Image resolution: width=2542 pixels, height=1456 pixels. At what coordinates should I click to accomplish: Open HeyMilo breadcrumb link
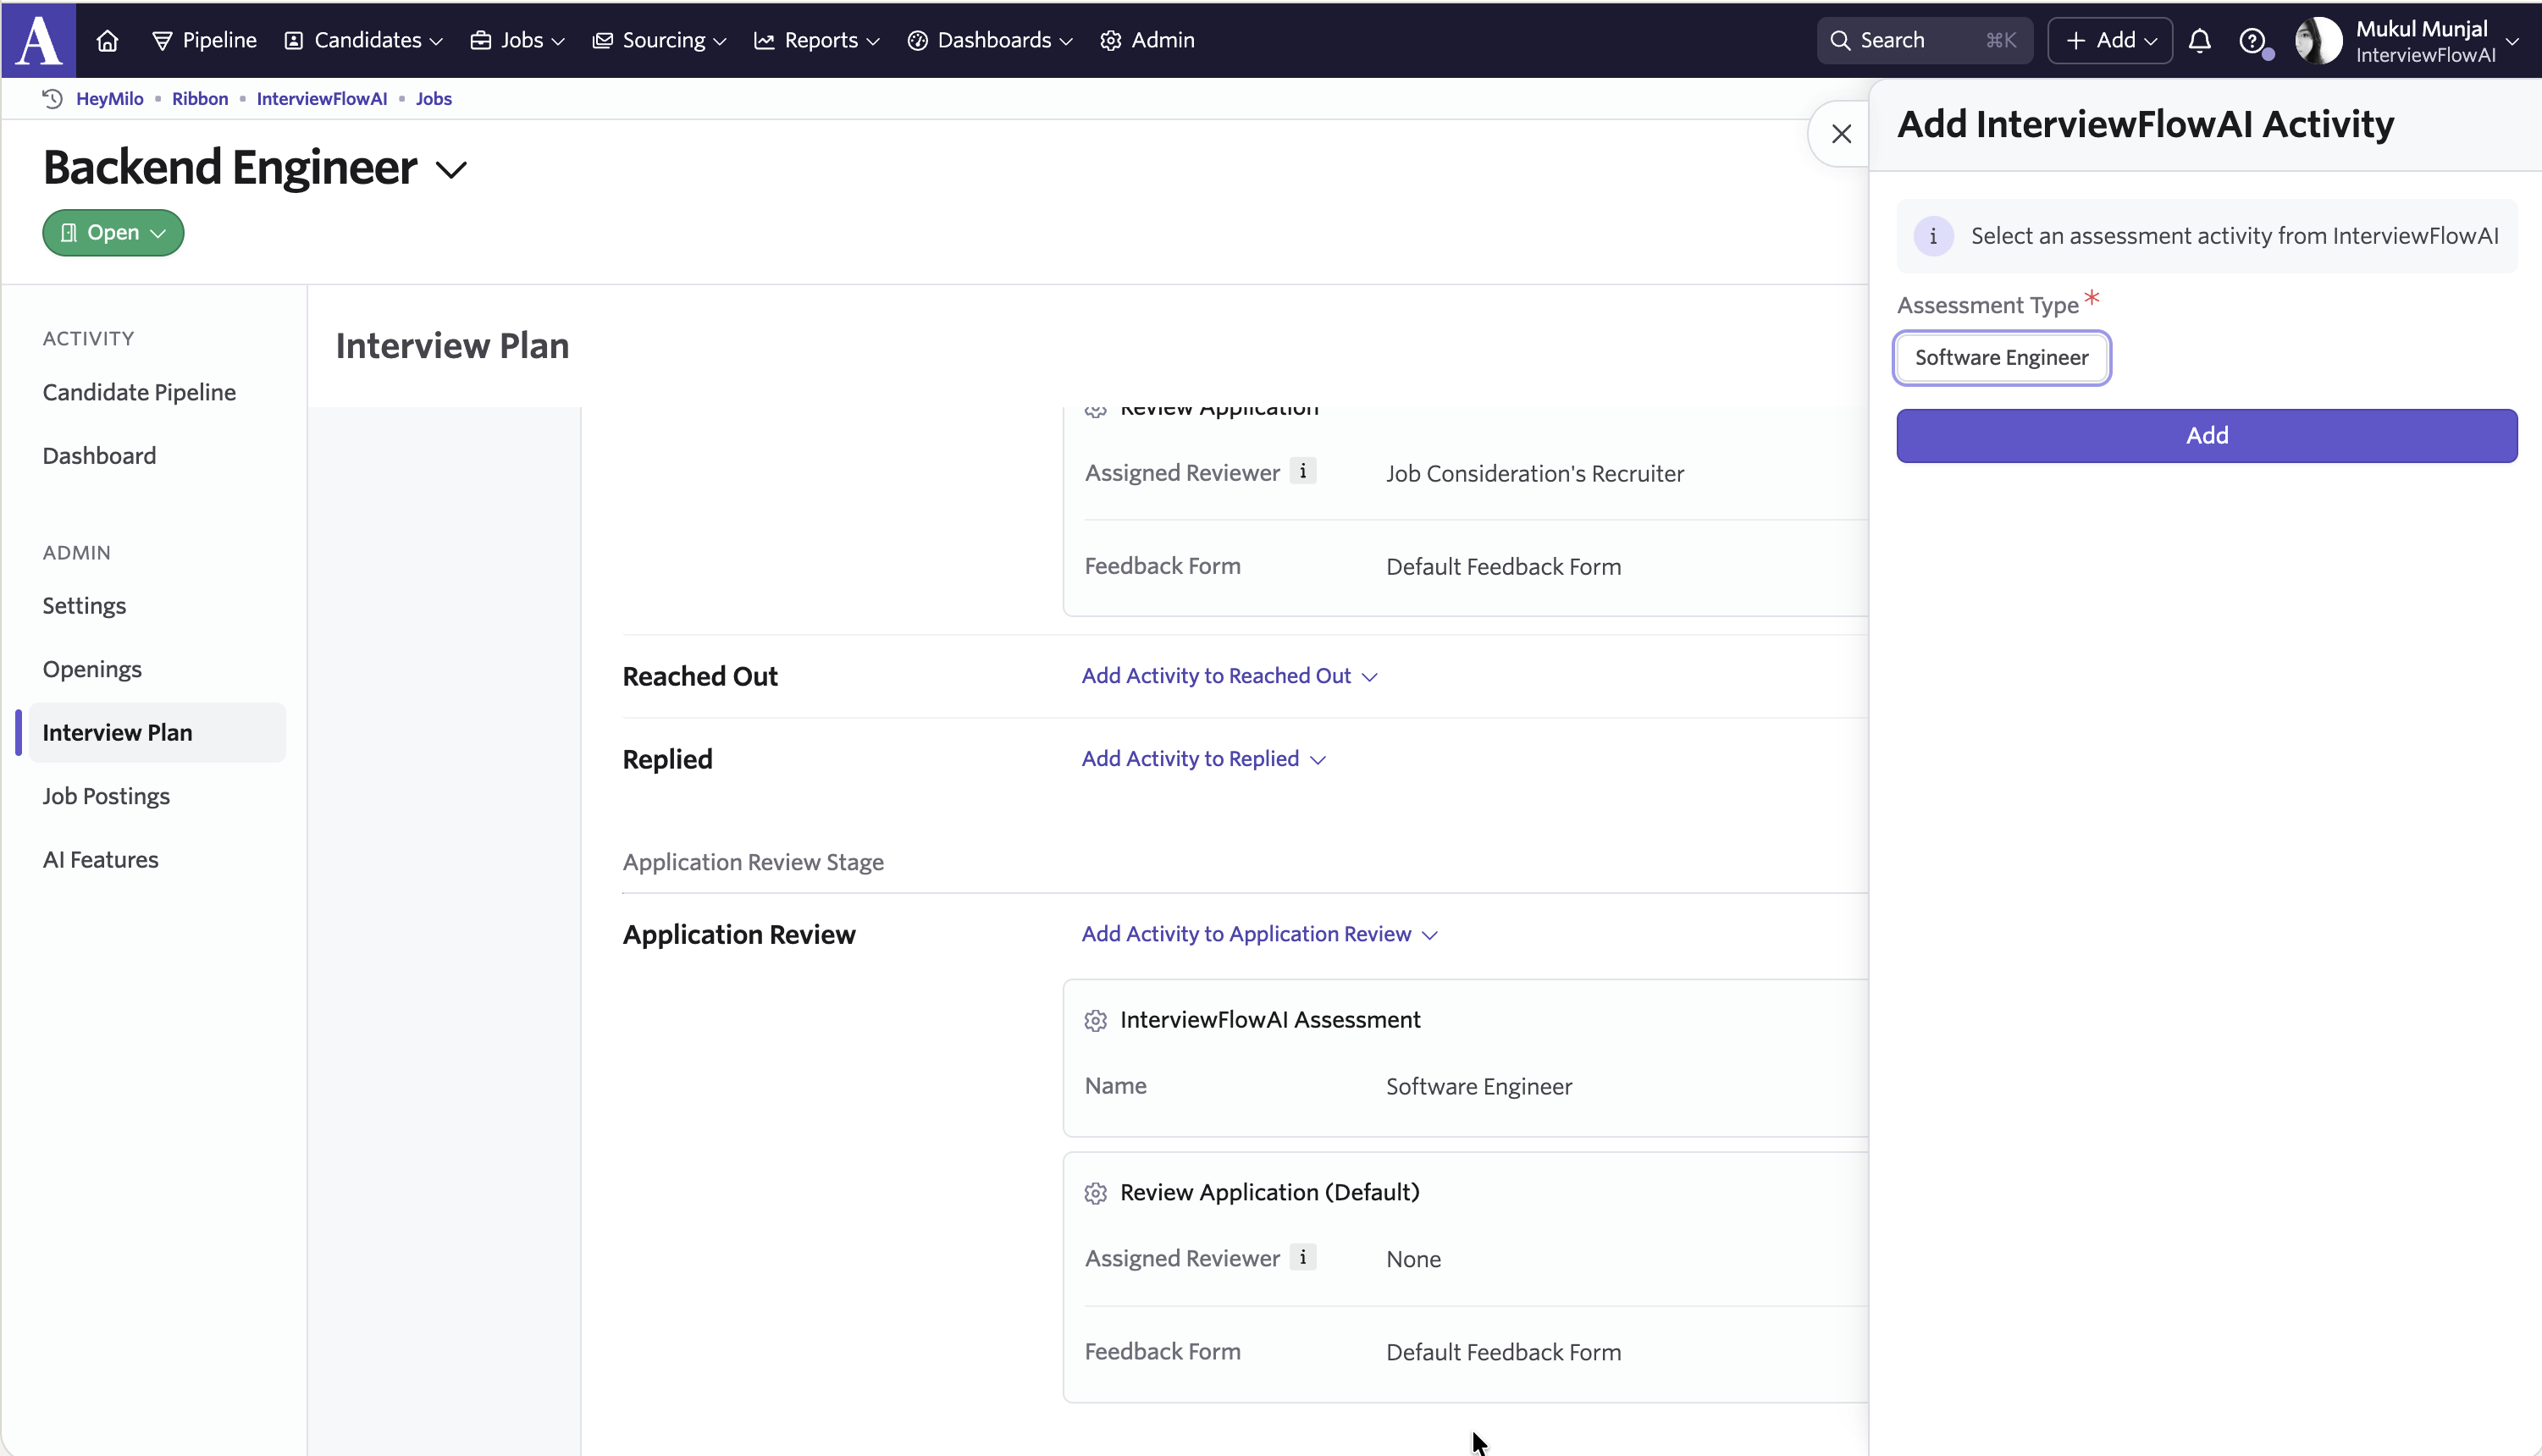click(110, 98)
